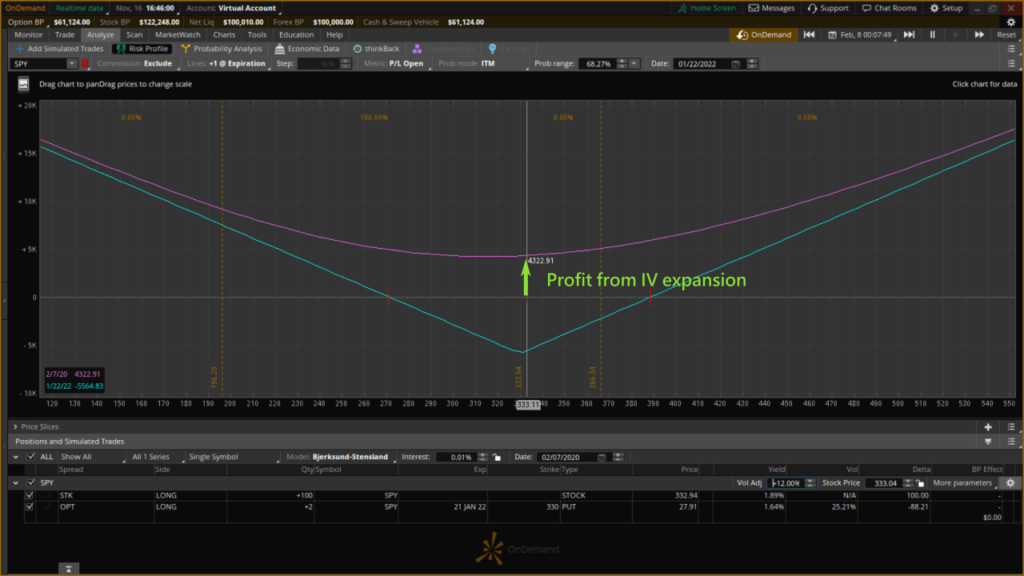1024x576 pixels.
Task: Open Scan main tab
Action: 134,35
